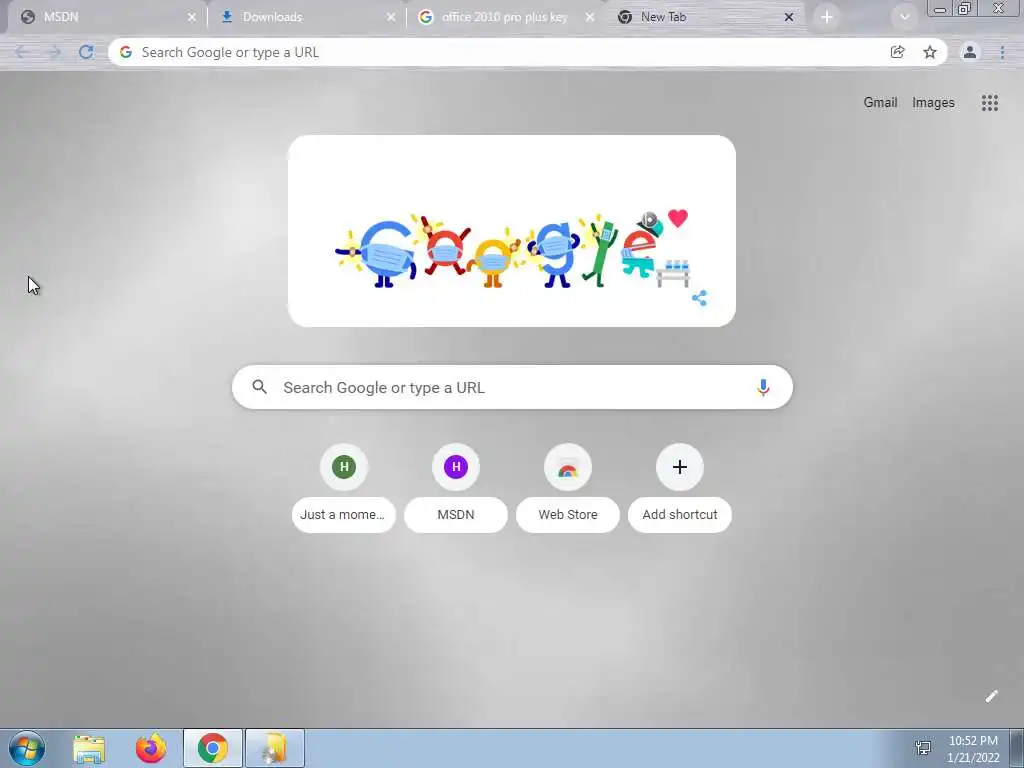The width and height of the screenshot is (1024, 768).
Task: Open the Web Store shortcut icon
Action: coord(568,467)
